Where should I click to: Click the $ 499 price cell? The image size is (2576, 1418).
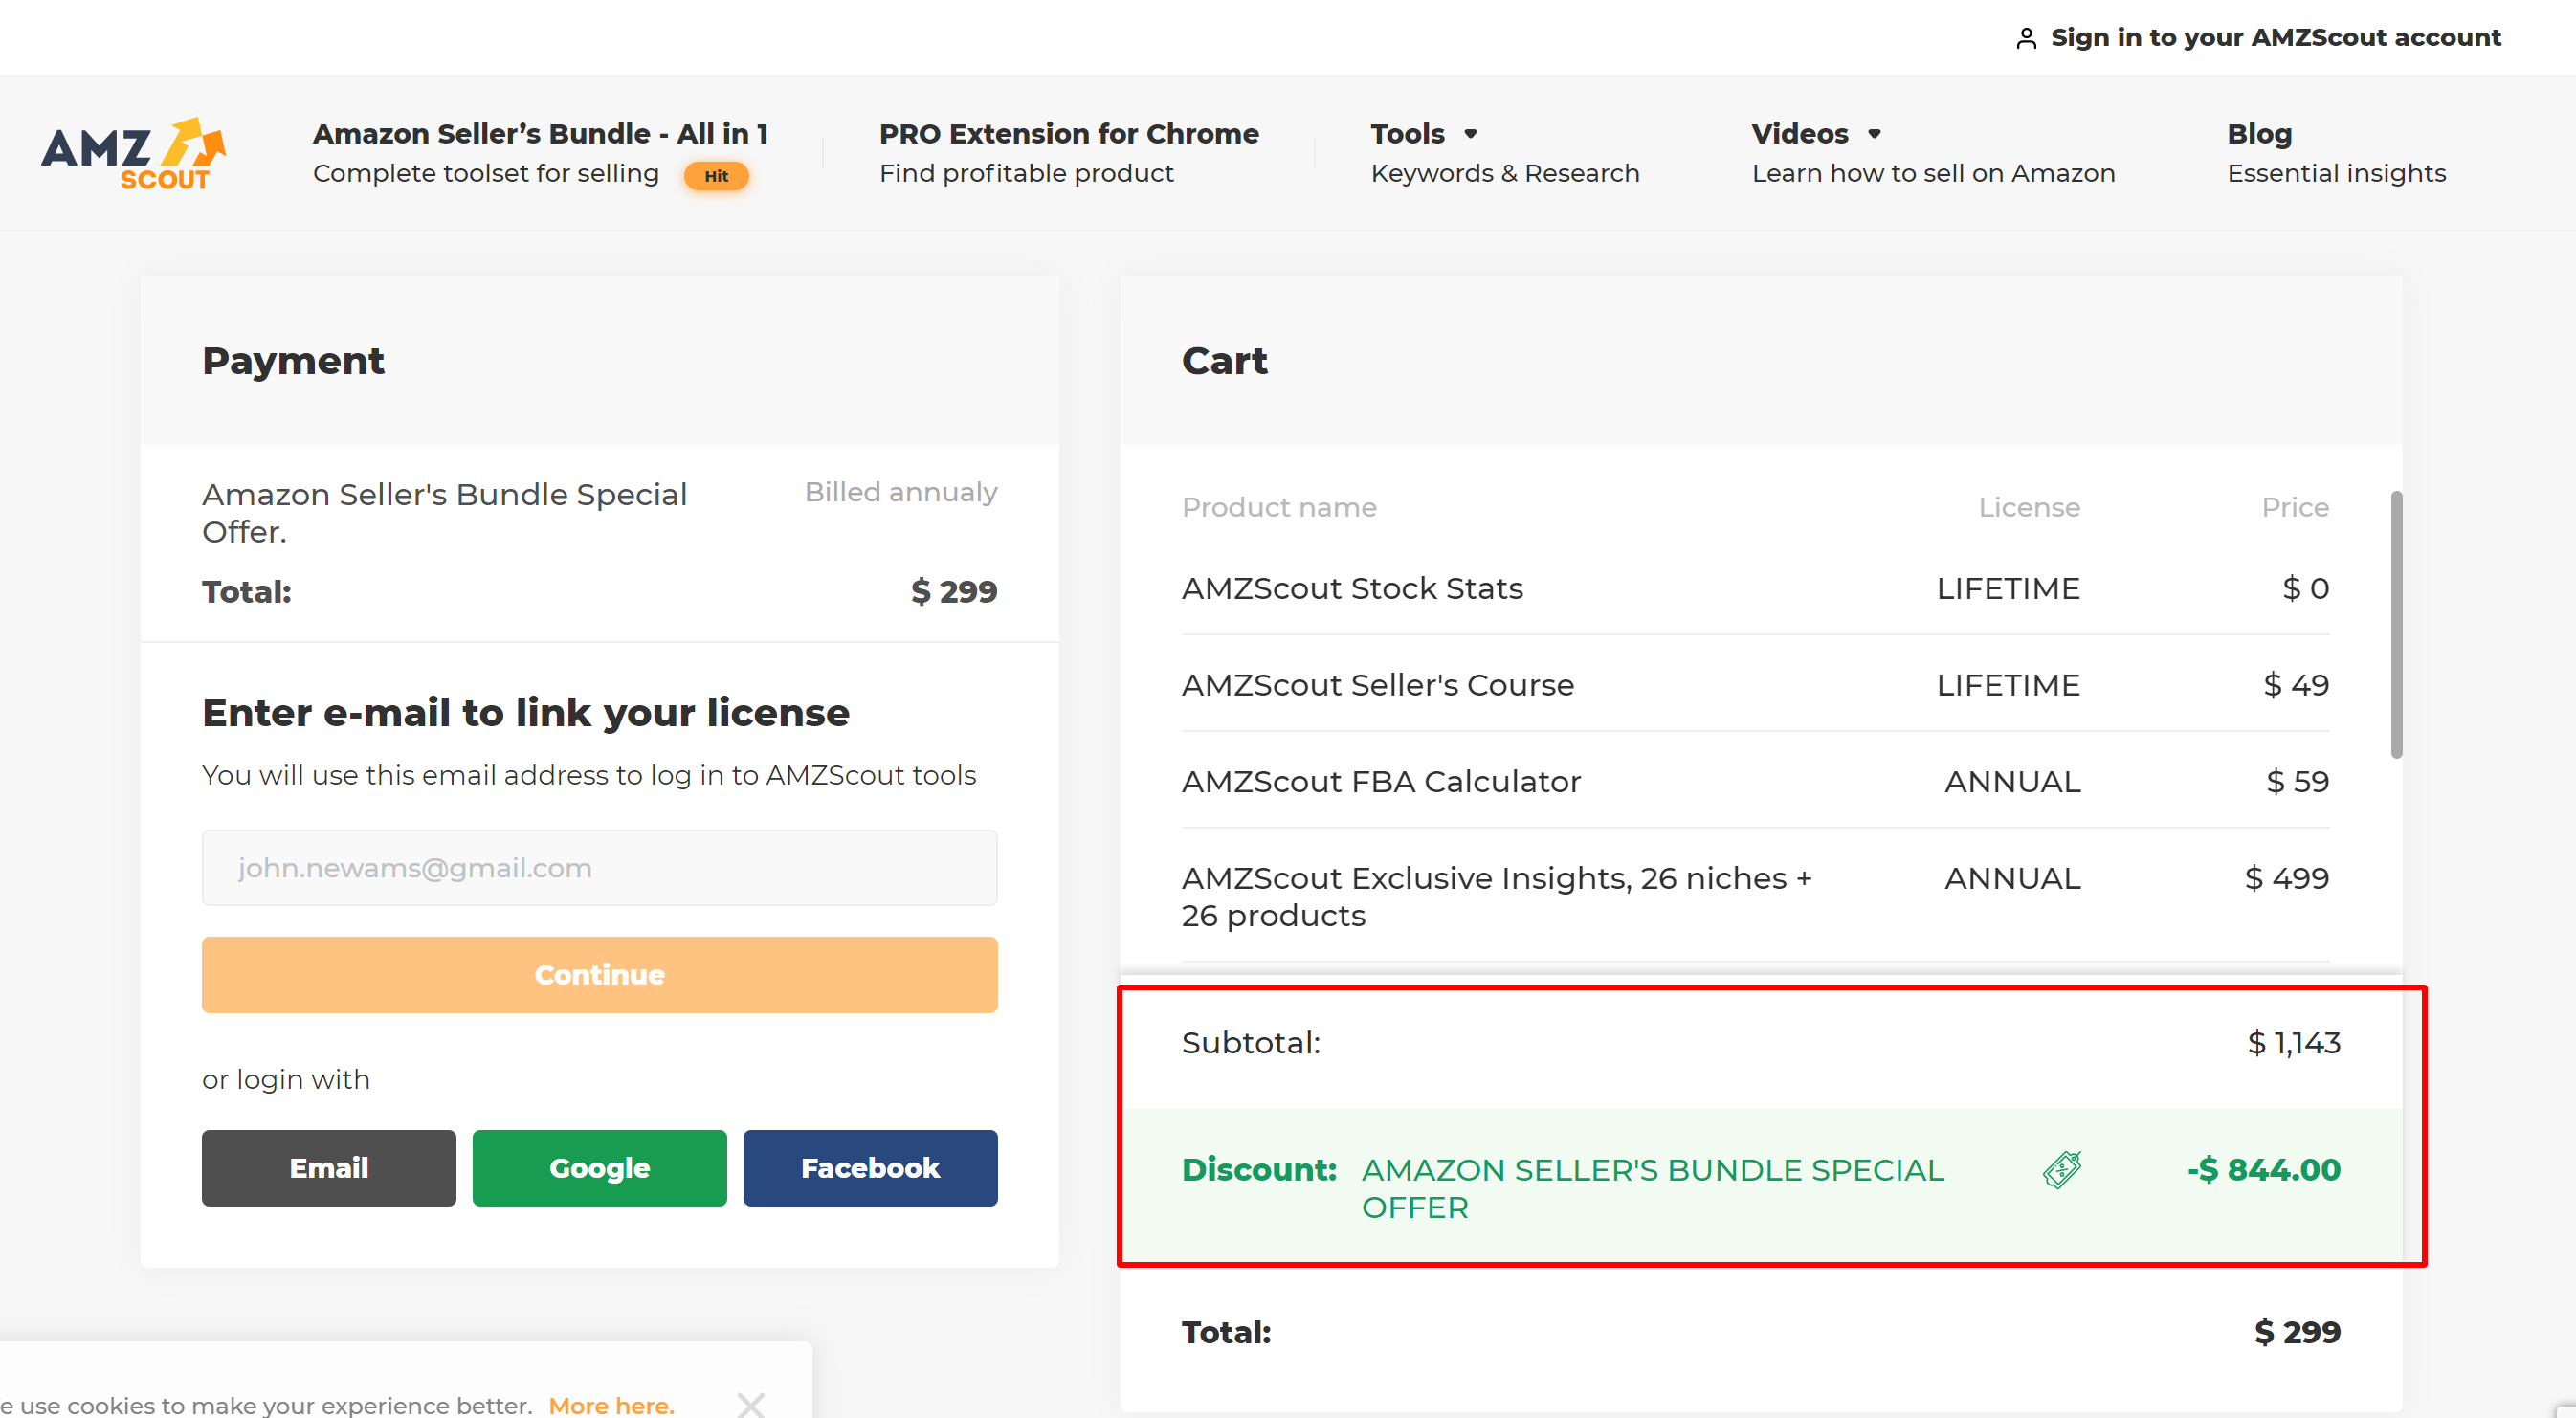point(2286,878)
